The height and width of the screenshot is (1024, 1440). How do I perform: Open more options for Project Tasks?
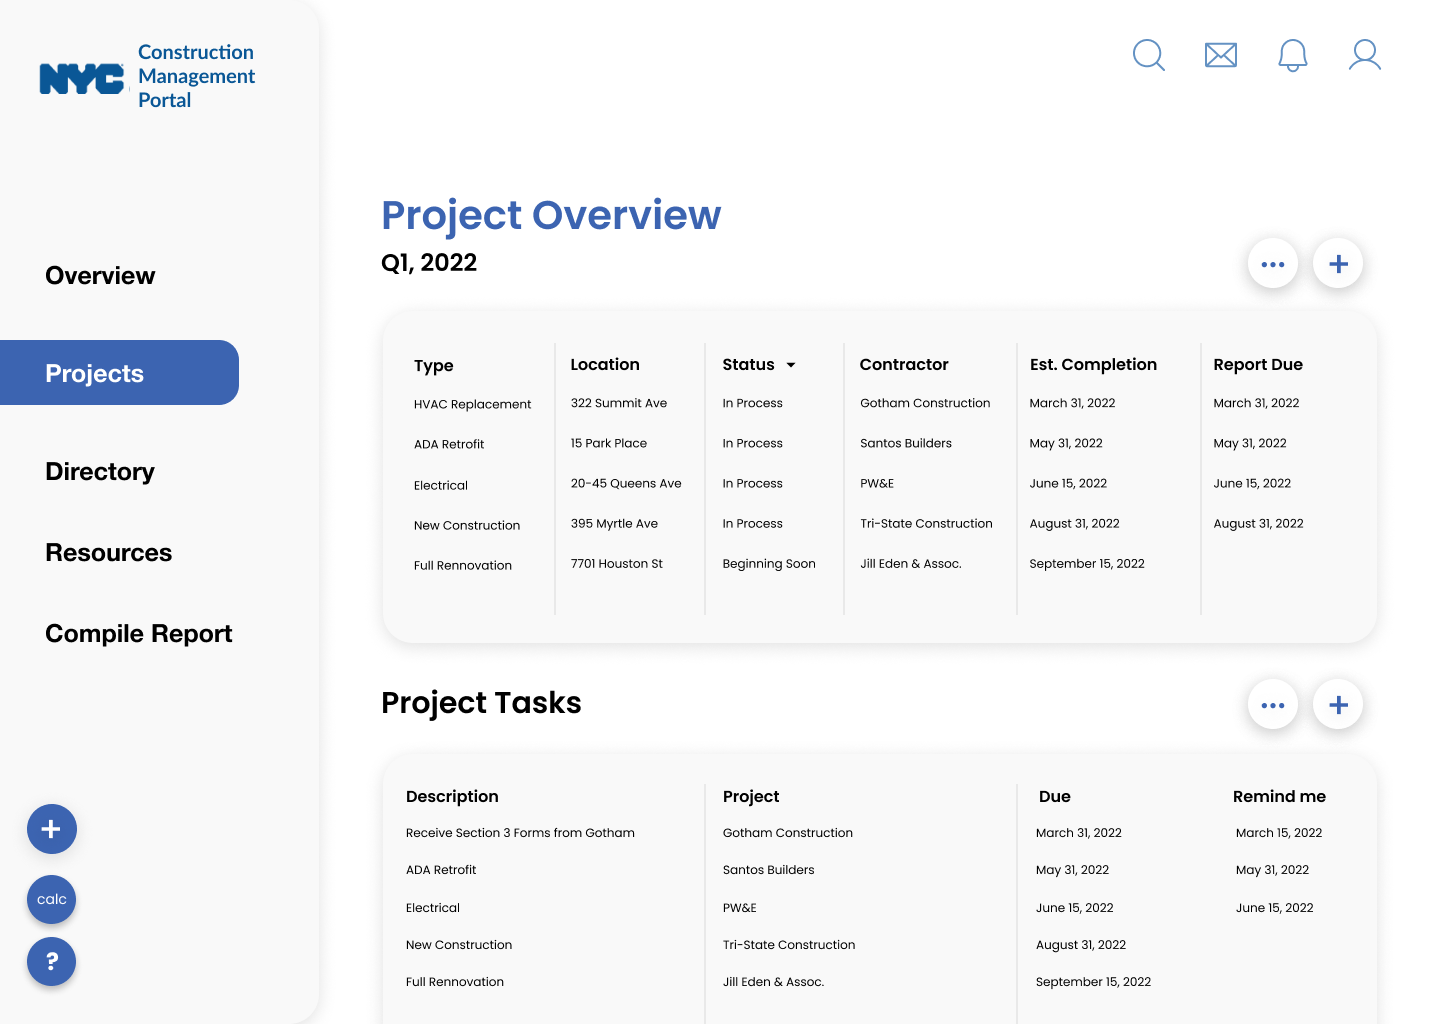click(1272, 704)
